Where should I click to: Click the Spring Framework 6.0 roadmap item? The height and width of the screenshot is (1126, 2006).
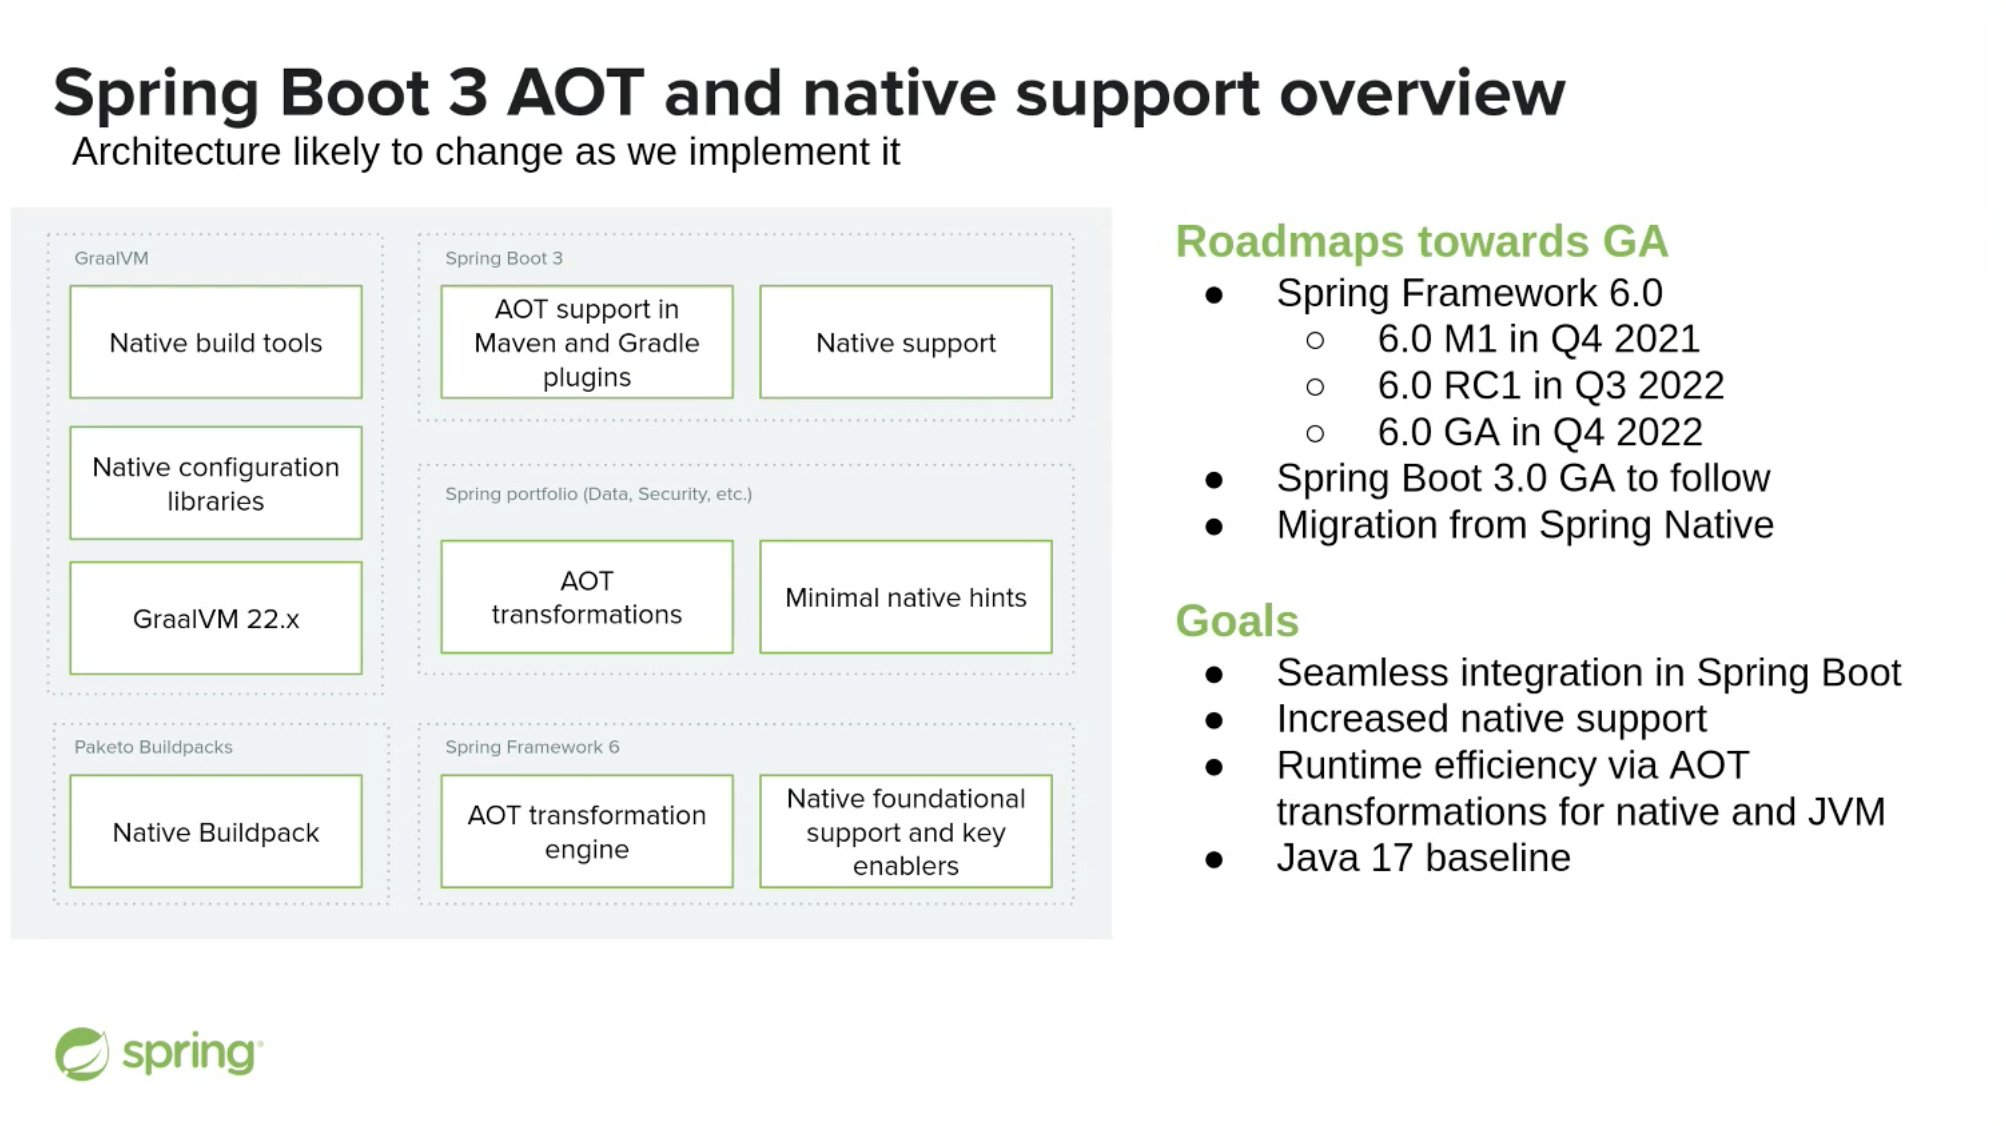coord(1465,292)
